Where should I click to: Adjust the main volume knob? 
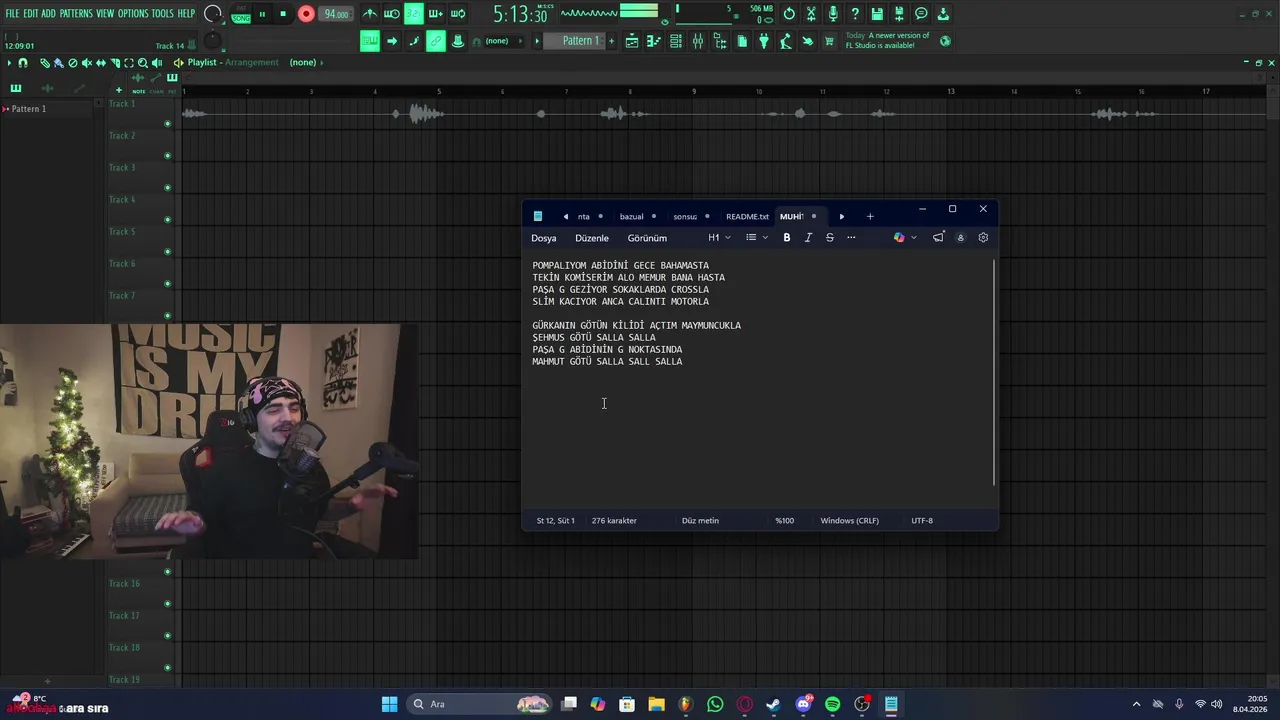click(x=213, y=14)
